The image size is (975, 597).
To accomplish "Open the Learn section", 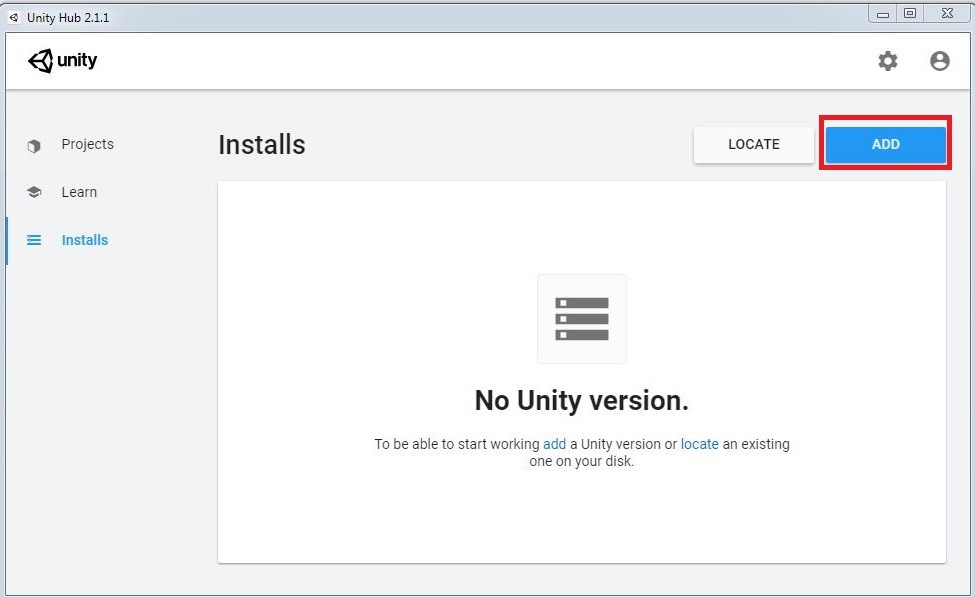I will [x=79, y=192].
